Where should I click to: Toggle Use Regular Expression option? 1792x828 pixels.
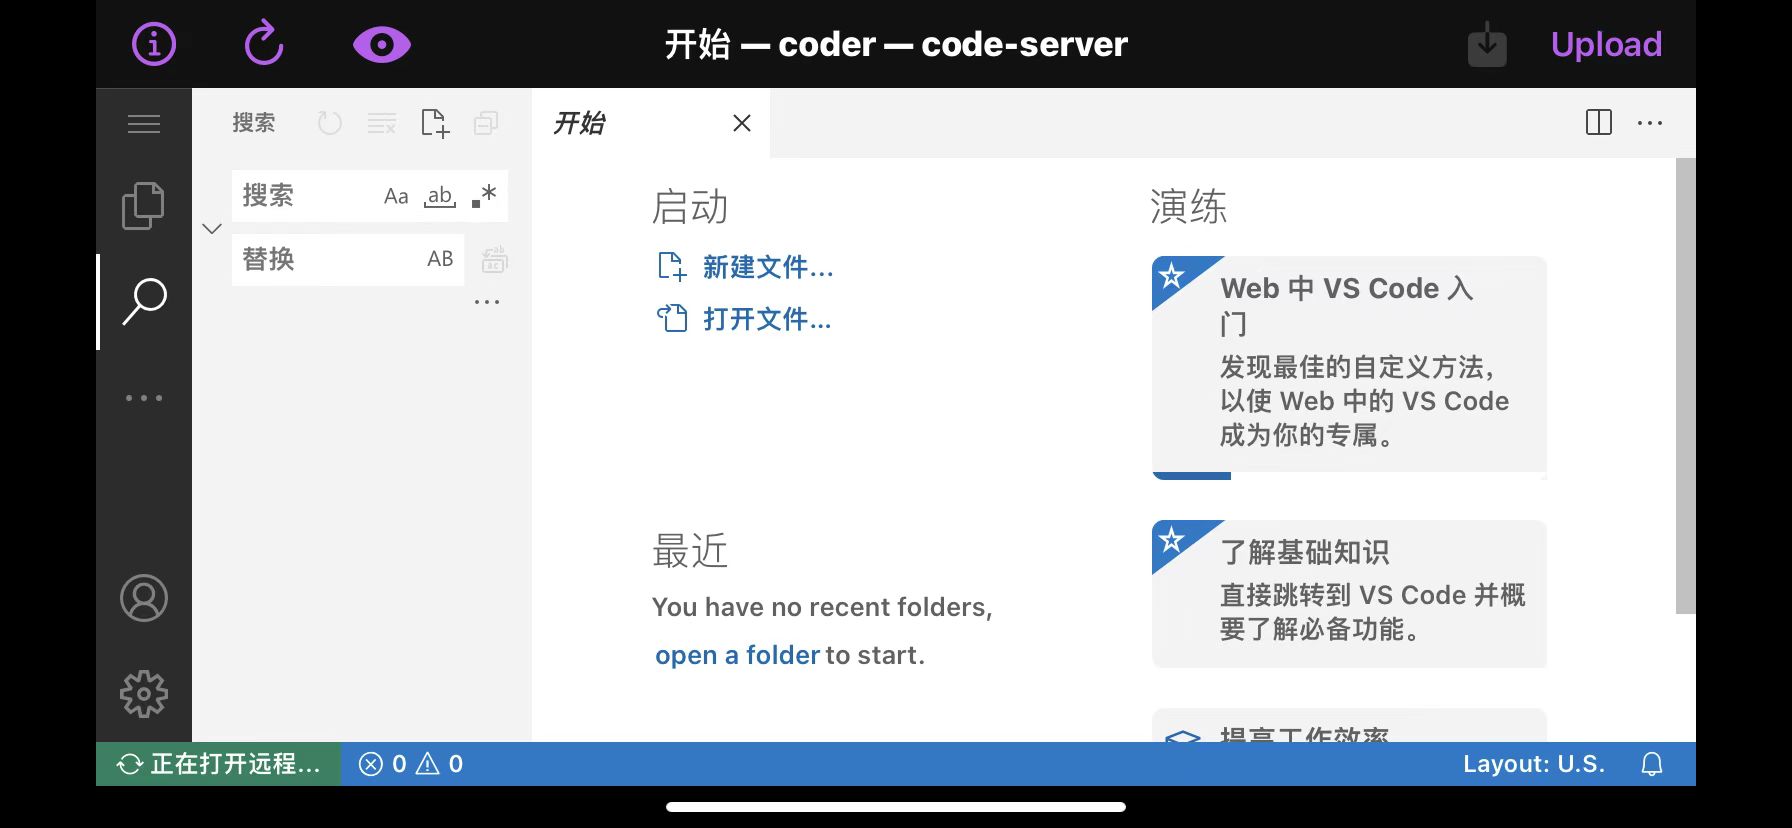(x=484, y=196)
